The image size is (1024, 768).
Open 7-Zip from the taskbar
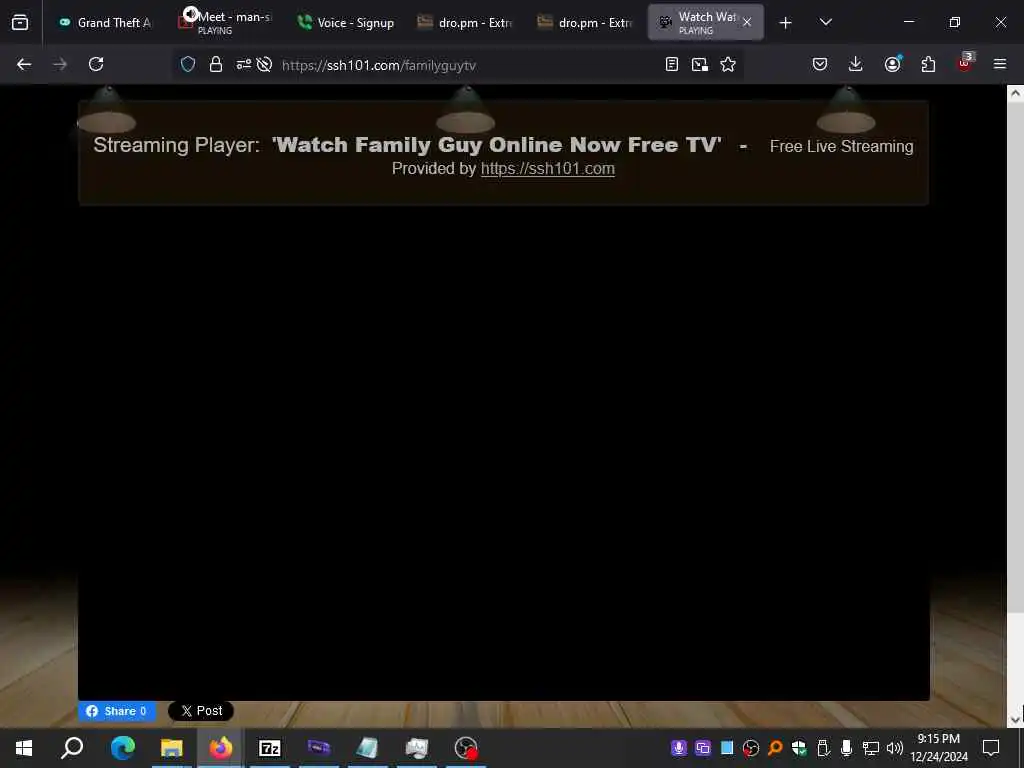pyautogui.click(x=269, y=748)
